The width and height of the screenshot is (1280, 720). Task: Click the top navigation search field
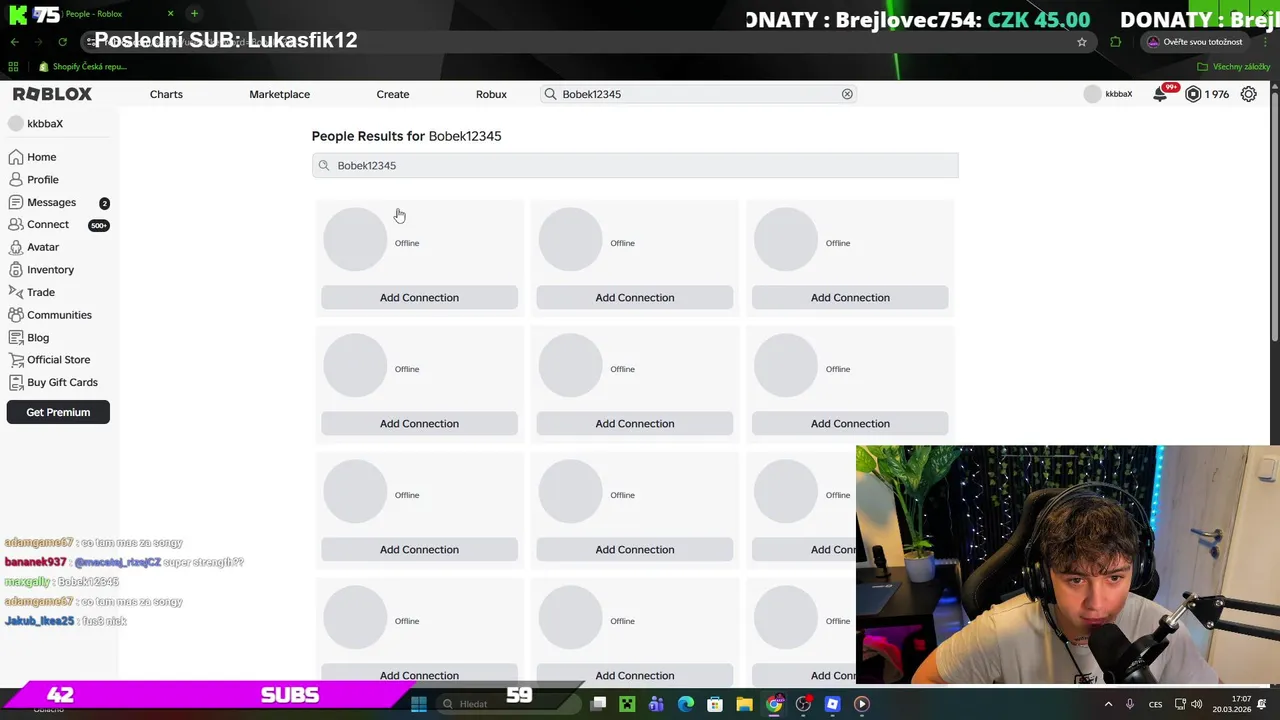[x=698, y=94]
